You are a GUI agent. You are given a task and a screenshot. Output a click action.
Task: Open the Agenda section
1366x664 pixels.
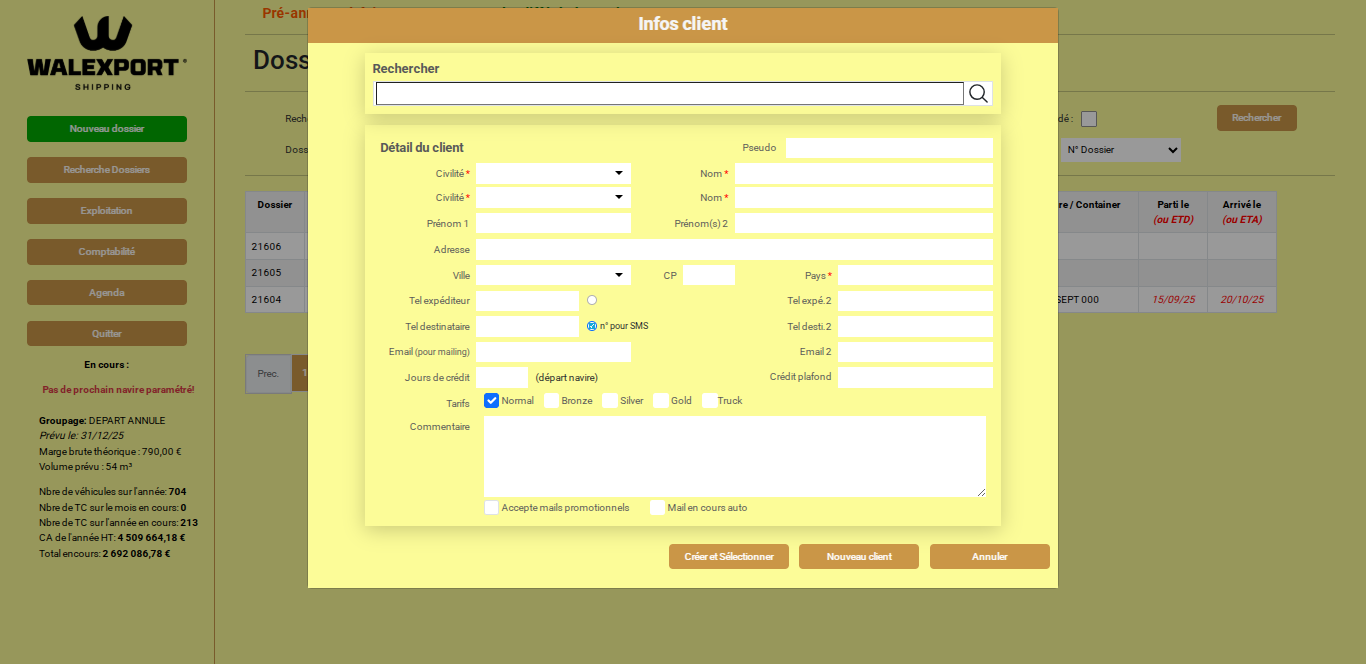[106, 292]
